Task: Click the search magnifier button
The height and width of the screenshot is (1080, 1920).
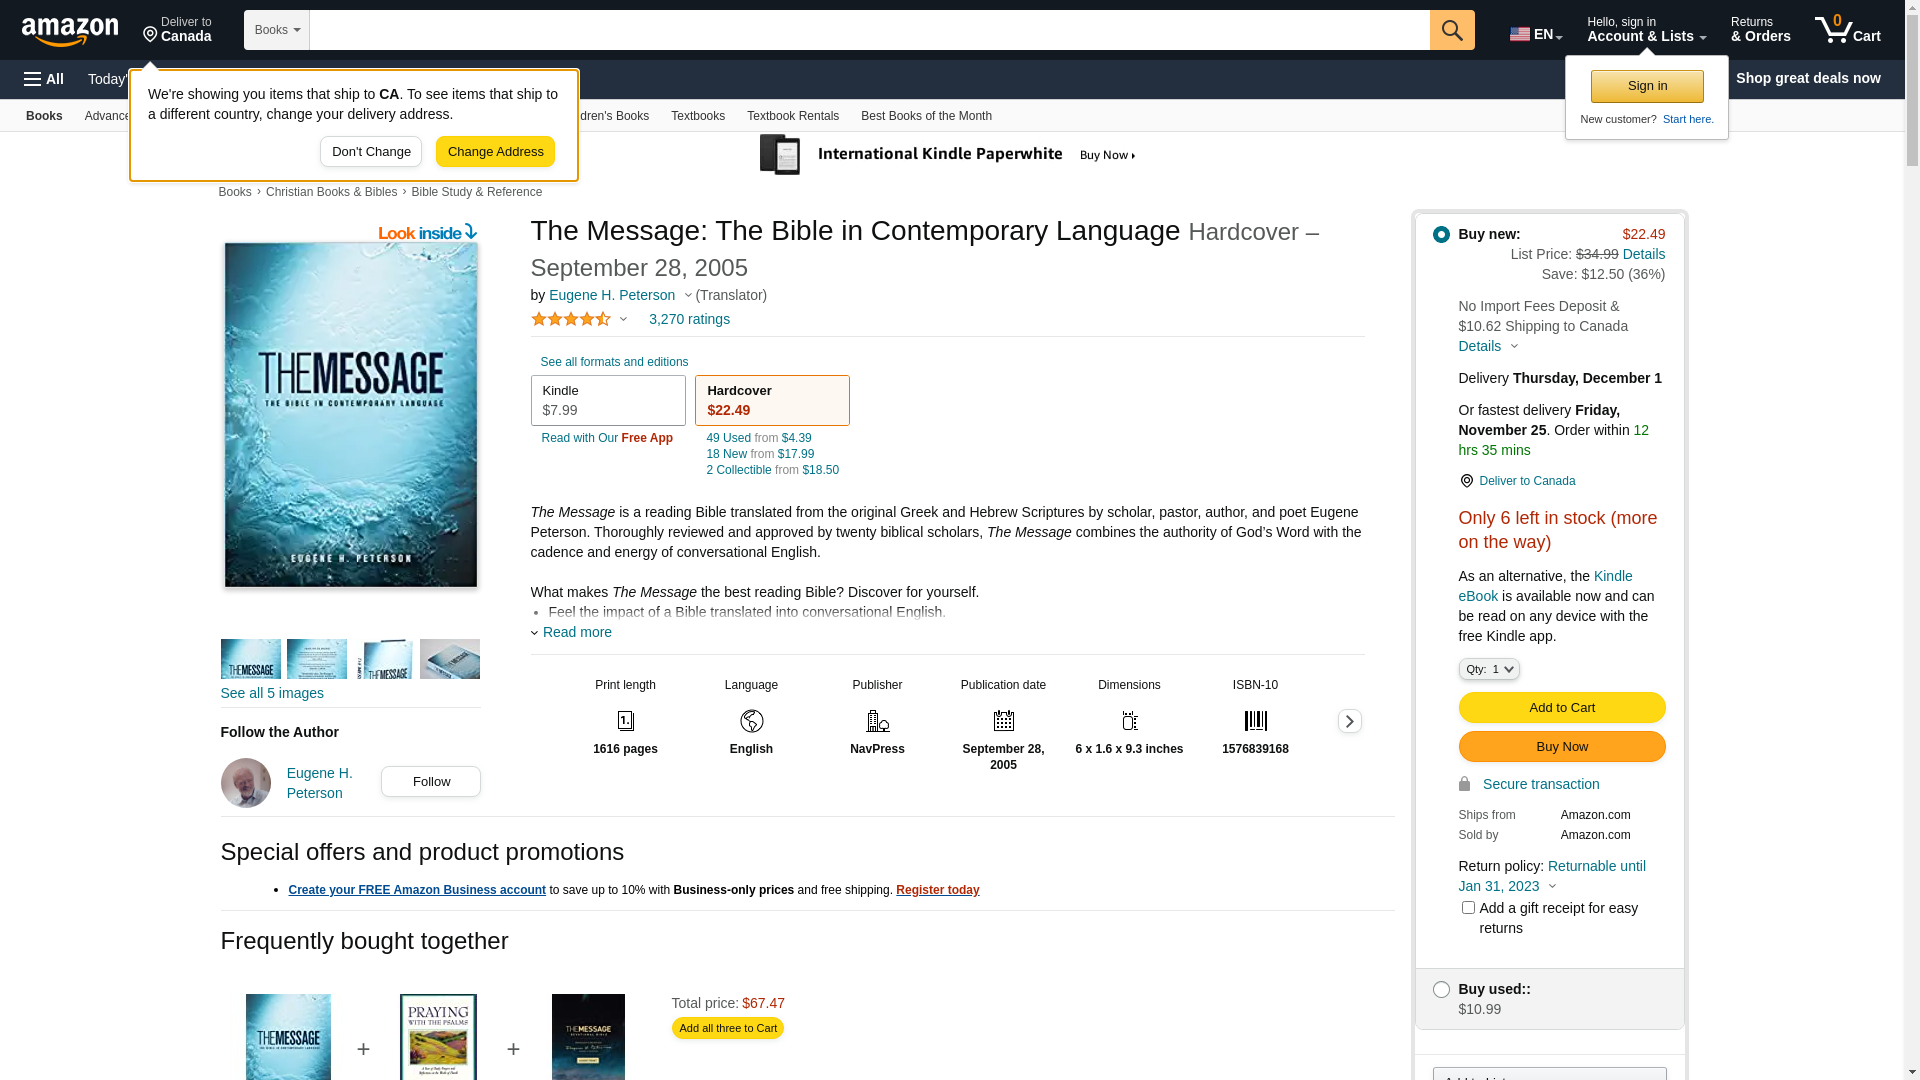Action: tap(1452, 30)
